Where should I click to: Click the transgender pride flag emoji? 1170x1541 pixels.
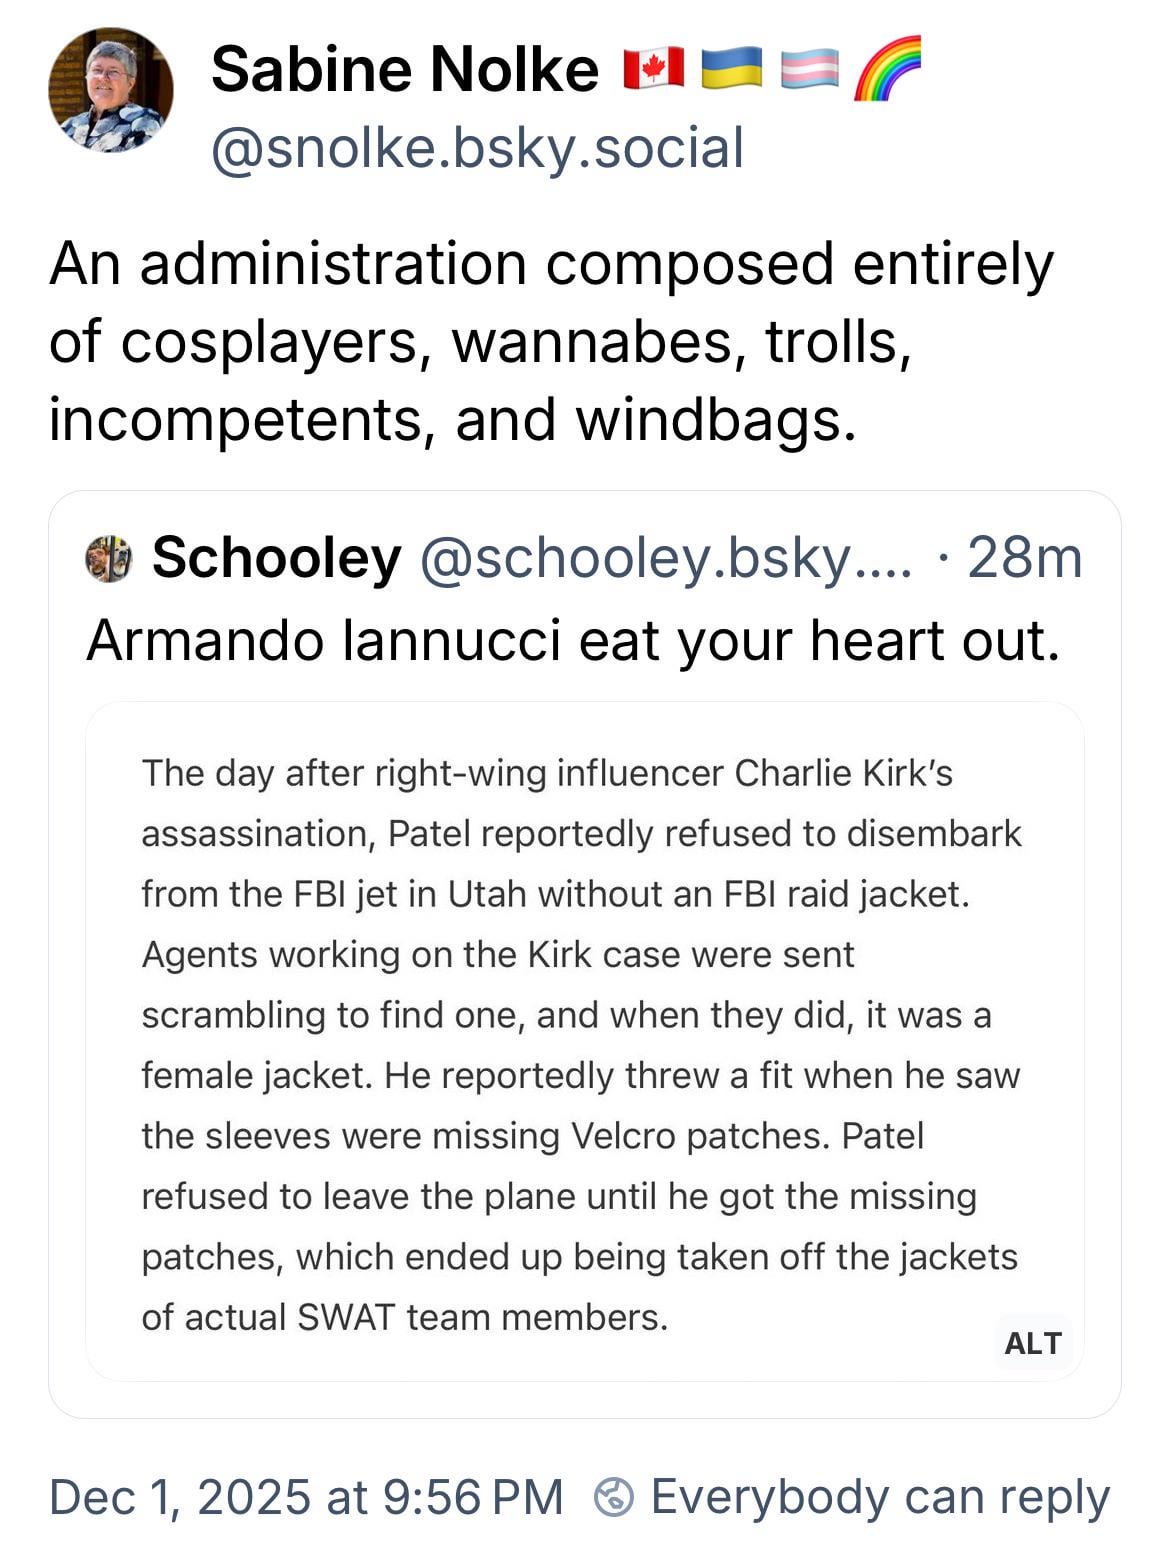tap(809, 68)
